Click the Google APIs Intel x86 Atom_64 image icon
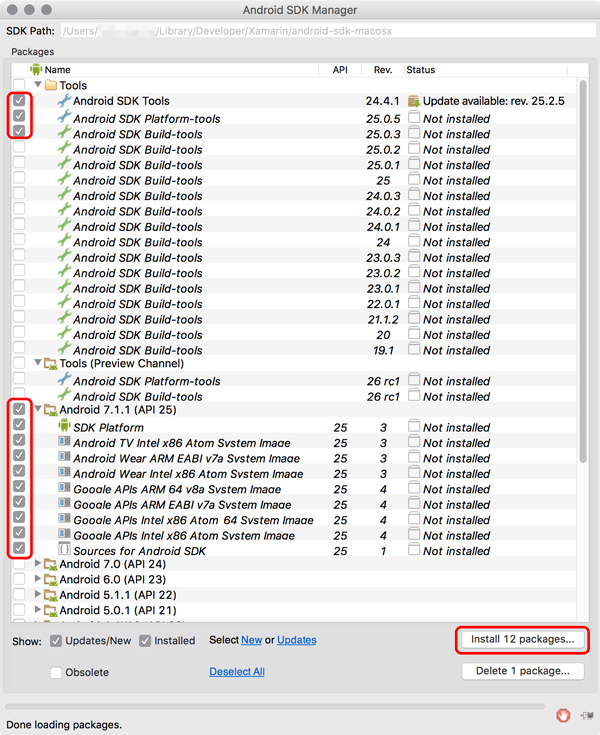Image resolution: width=600 pixels, height=735 pixels. click(64, 519)
